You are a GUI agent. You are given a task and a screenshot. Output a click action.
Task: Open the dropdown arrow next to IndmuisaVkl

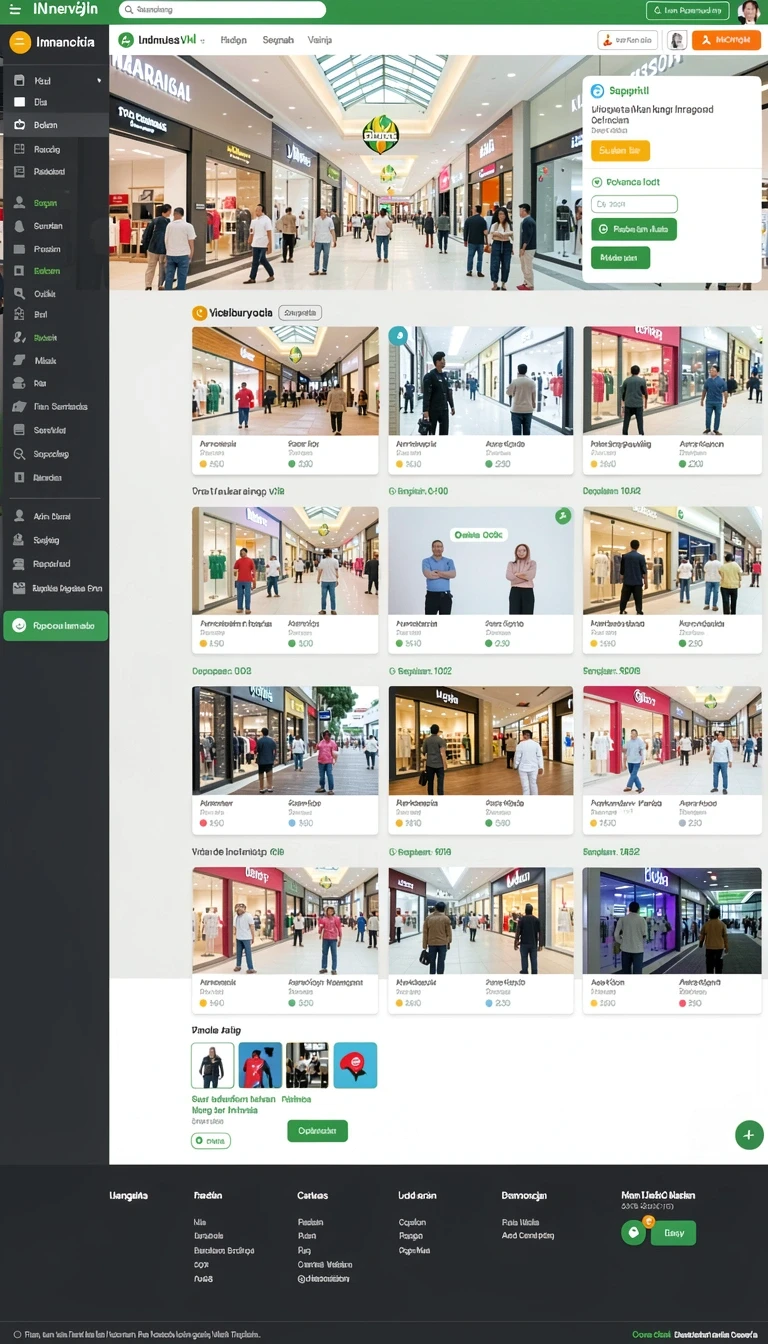(x=202, y=41)
